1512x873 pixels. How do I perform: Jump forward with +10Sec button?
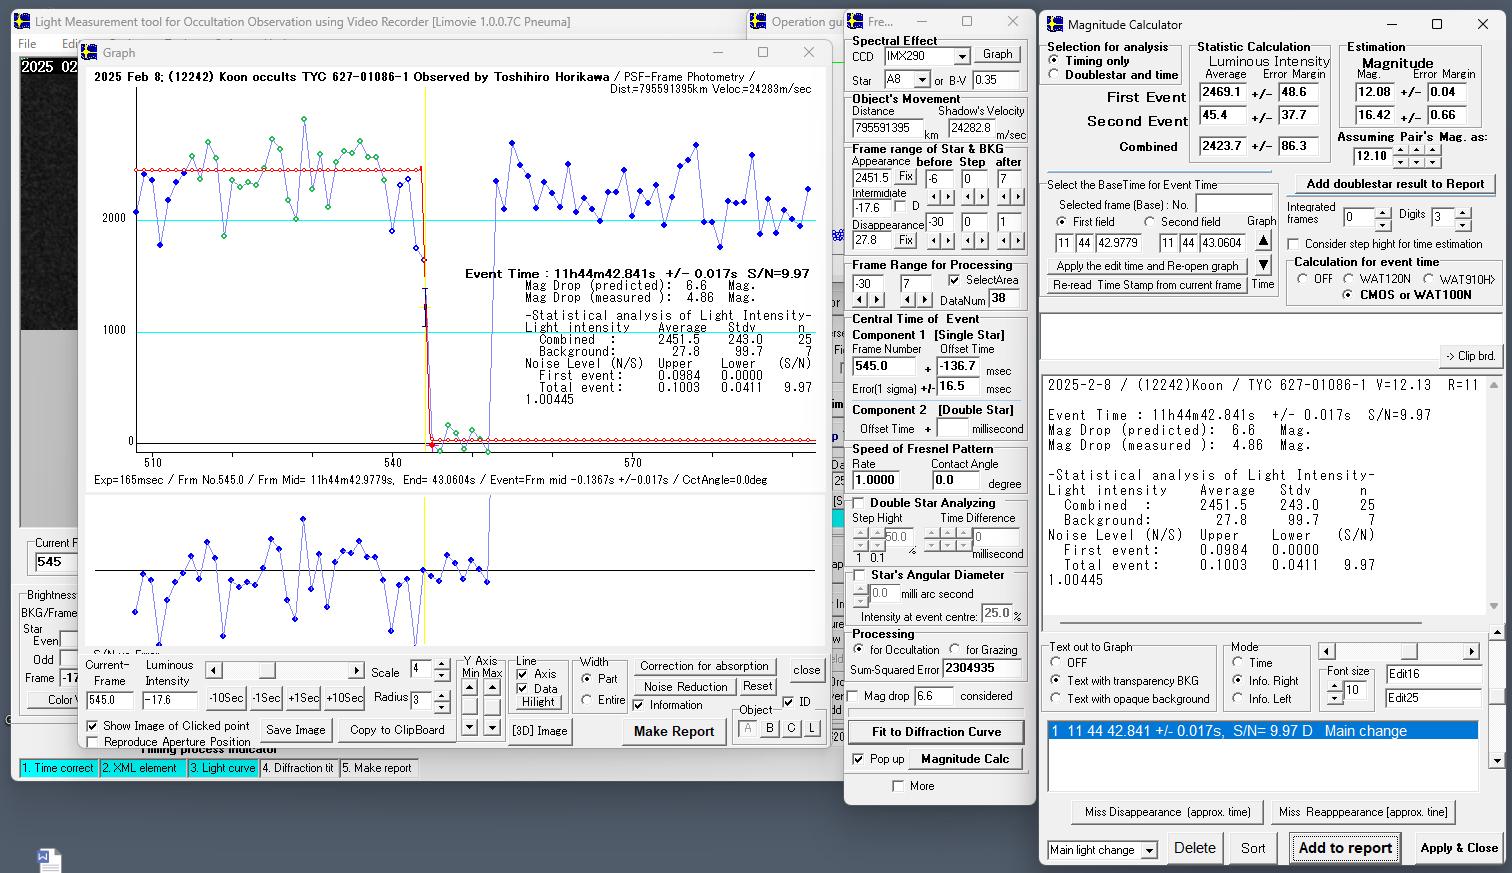coord(344,698)
